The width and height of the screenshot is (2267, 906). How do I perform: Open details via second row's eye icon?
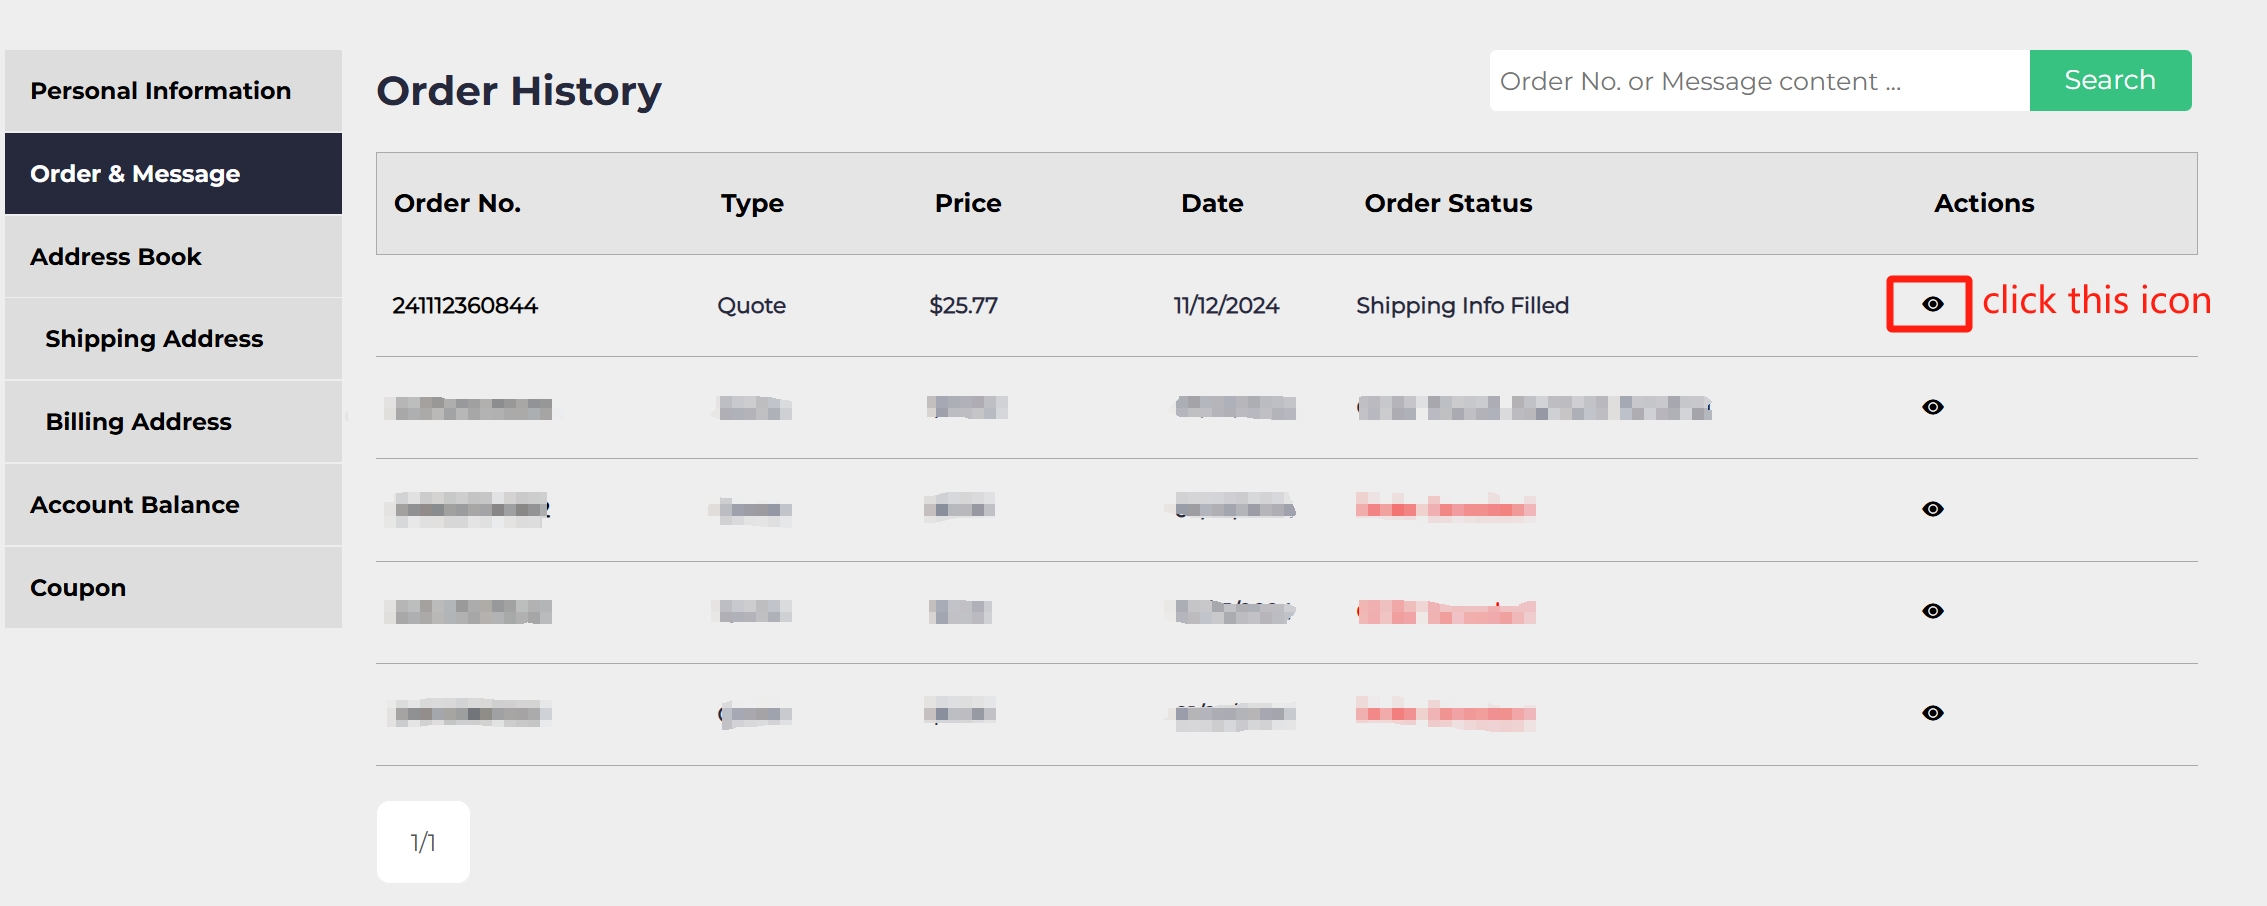pyautogui.click(x=1932, y=407)
